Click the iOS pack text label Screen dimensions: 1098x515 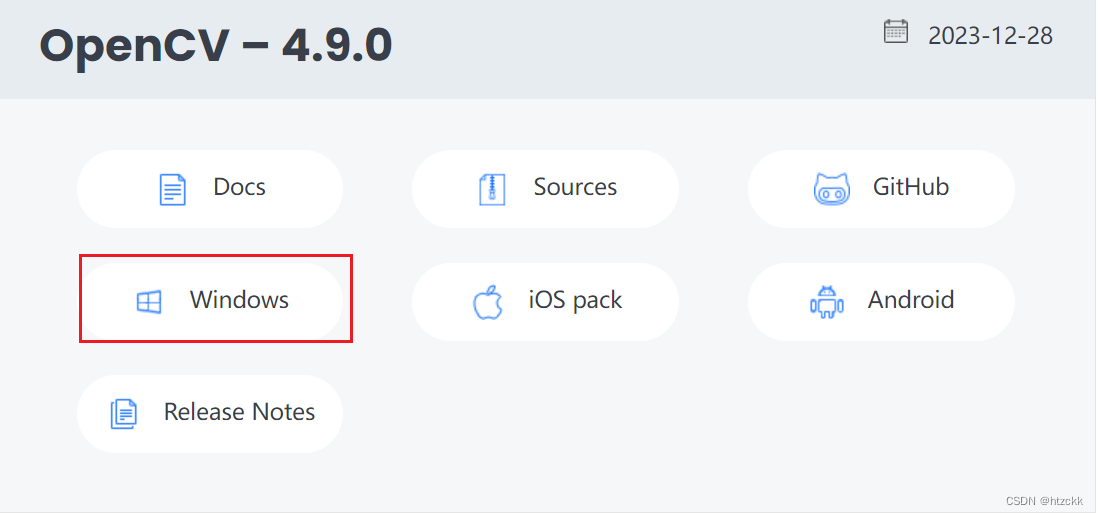576,301
